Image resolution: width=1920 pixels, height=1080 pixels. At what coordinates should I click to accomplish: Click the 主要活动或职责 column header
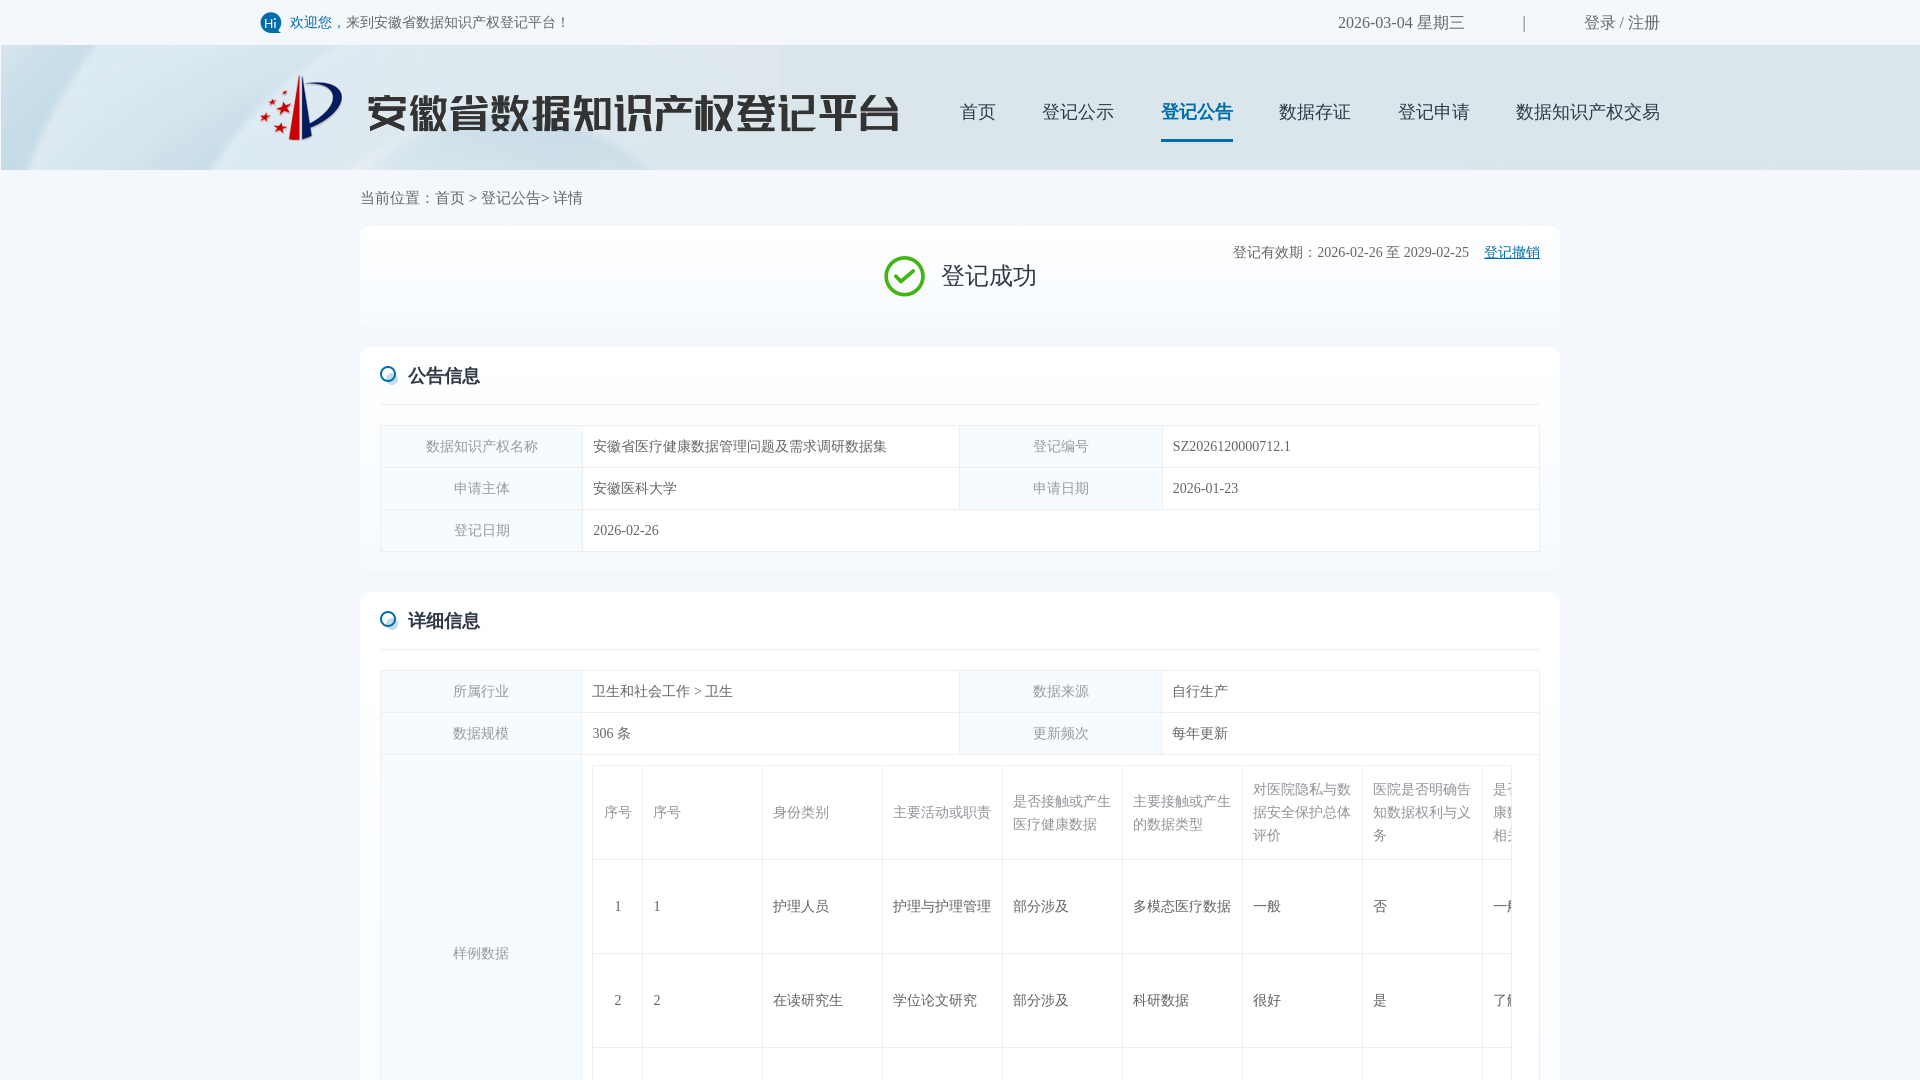coord(941,813)
